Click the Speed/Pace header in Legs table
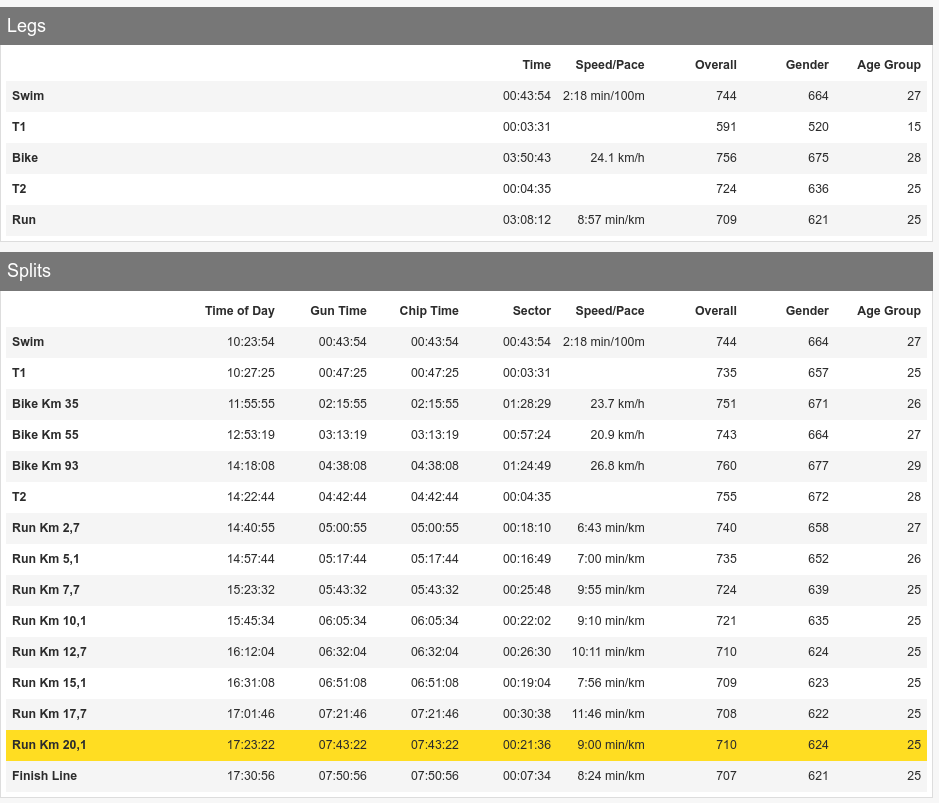Image resolution: width=939 pixels, height=803 pixels. click(609, 65)
